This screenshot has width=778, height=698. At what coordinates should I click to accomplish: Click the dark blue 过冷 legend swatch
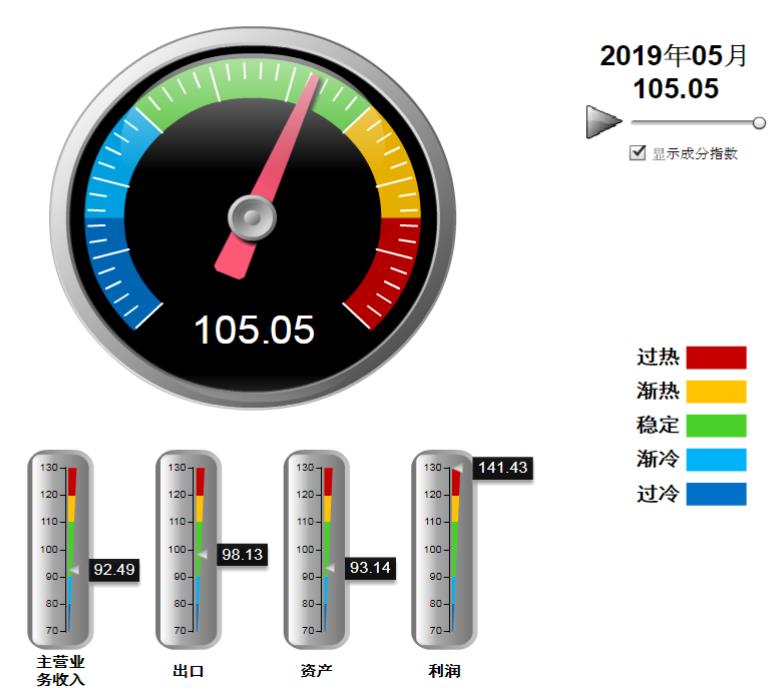click(716, 493)
